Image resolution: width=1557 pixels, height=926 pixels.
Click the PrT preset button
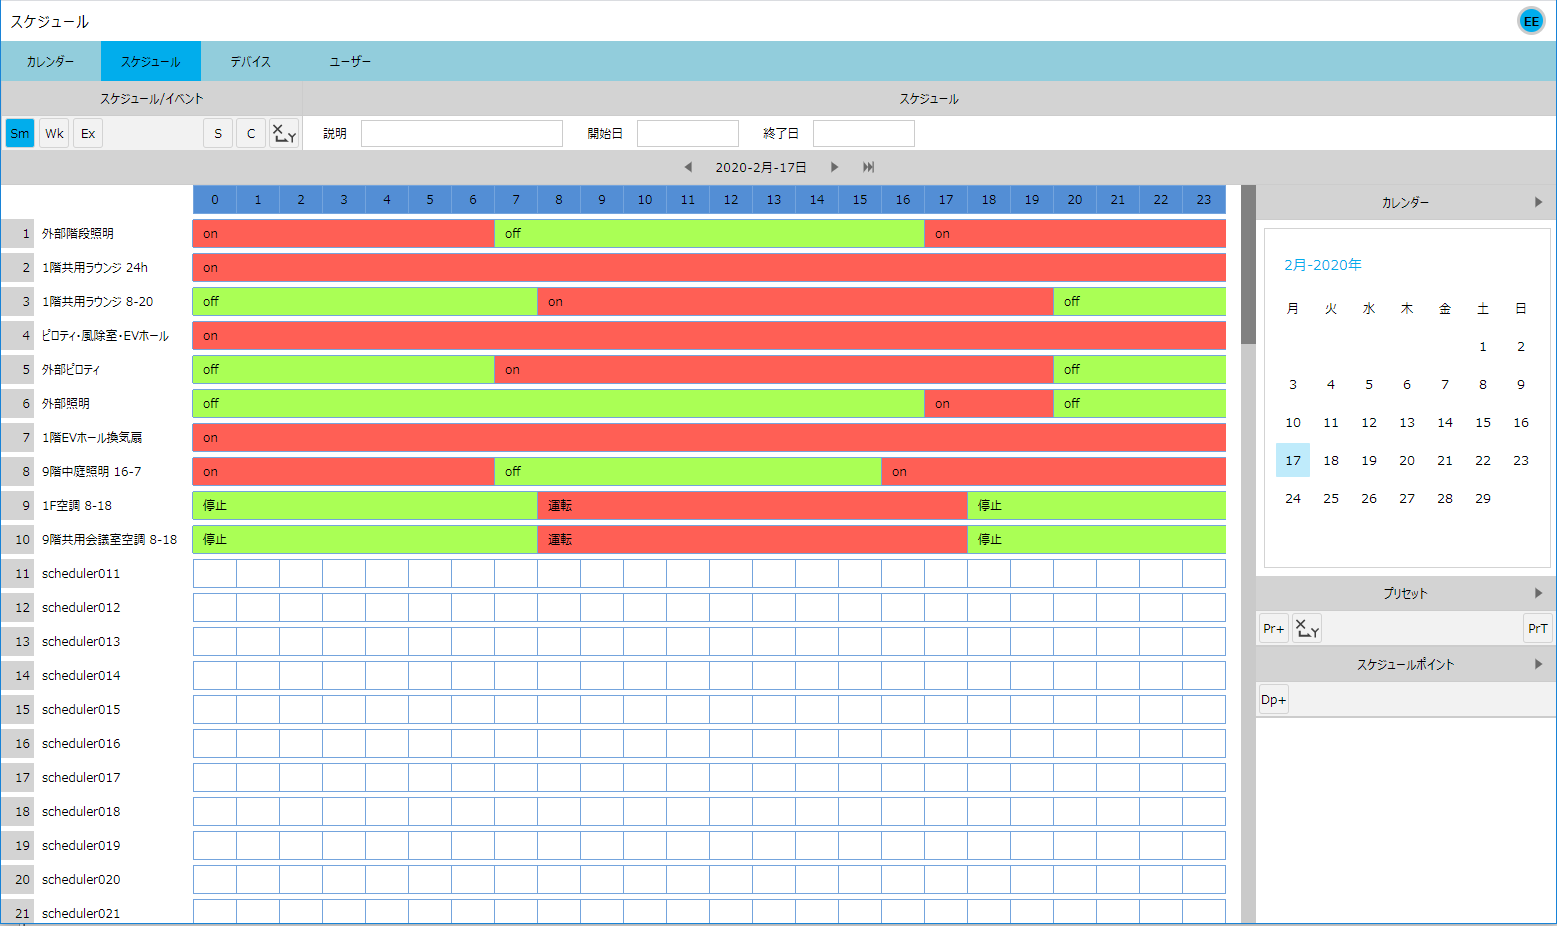tap(1538, 628)
